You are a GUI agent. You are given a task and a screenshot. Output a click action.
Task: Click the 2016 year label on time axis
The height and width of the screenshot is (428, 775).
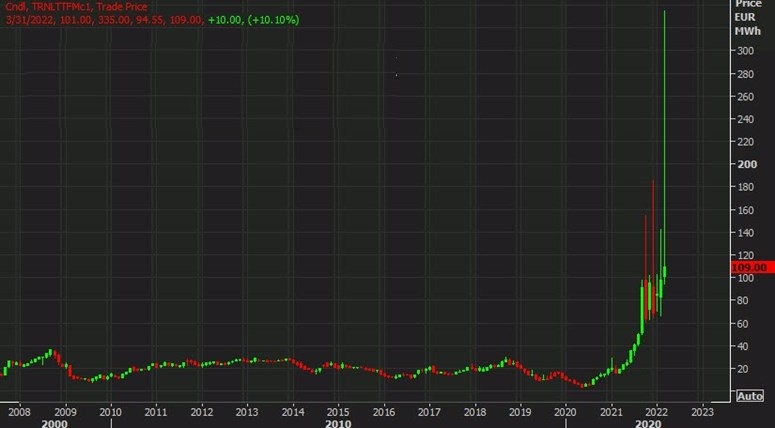click(384, 412)
